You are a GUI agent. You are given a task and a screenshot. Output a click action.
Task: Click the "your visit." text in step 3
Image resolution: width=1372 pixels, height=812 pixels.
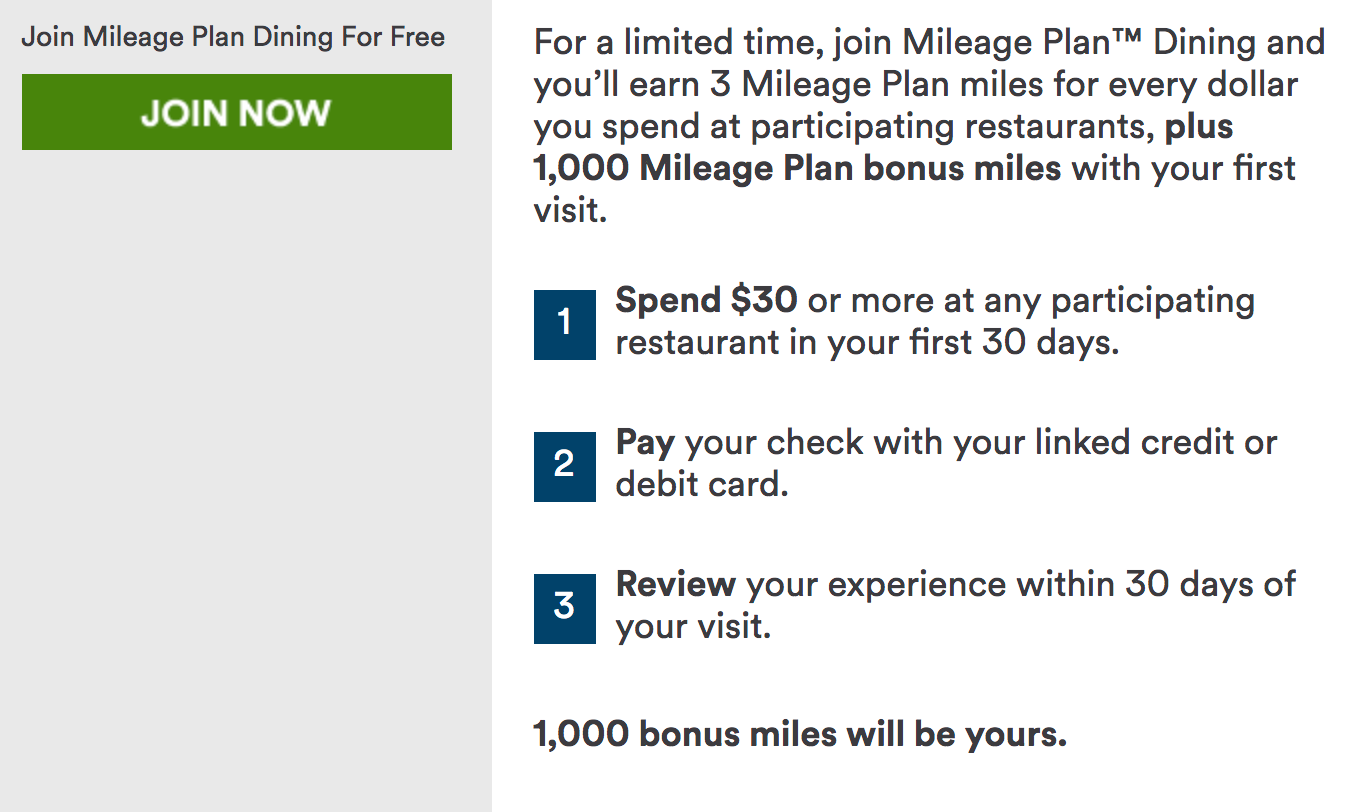(x=693, y=627)
